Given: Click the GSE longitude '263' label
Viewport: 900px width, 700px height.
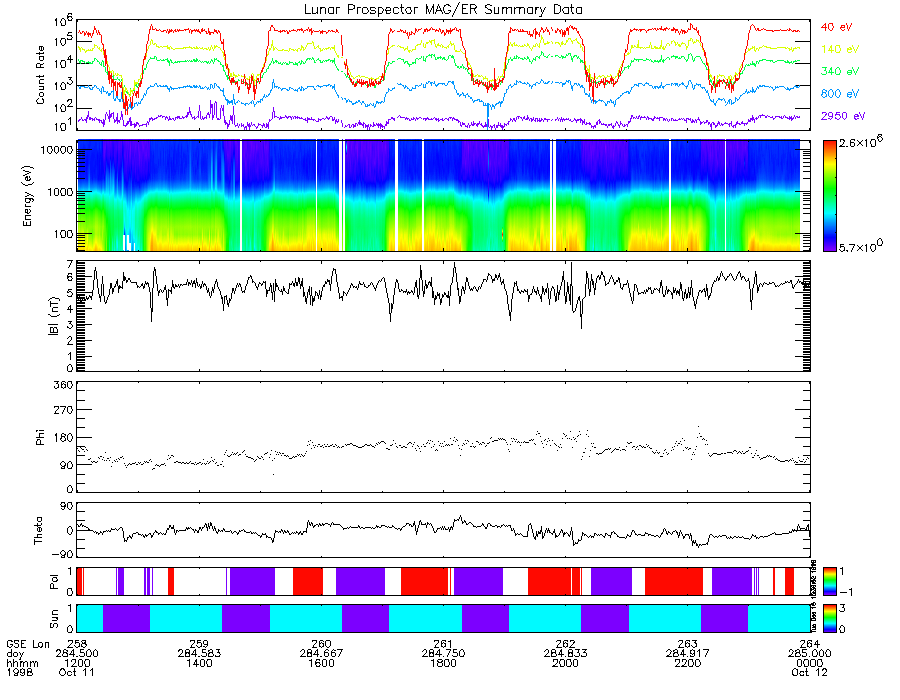Looking at the screenshot, I should click(688, 644).
